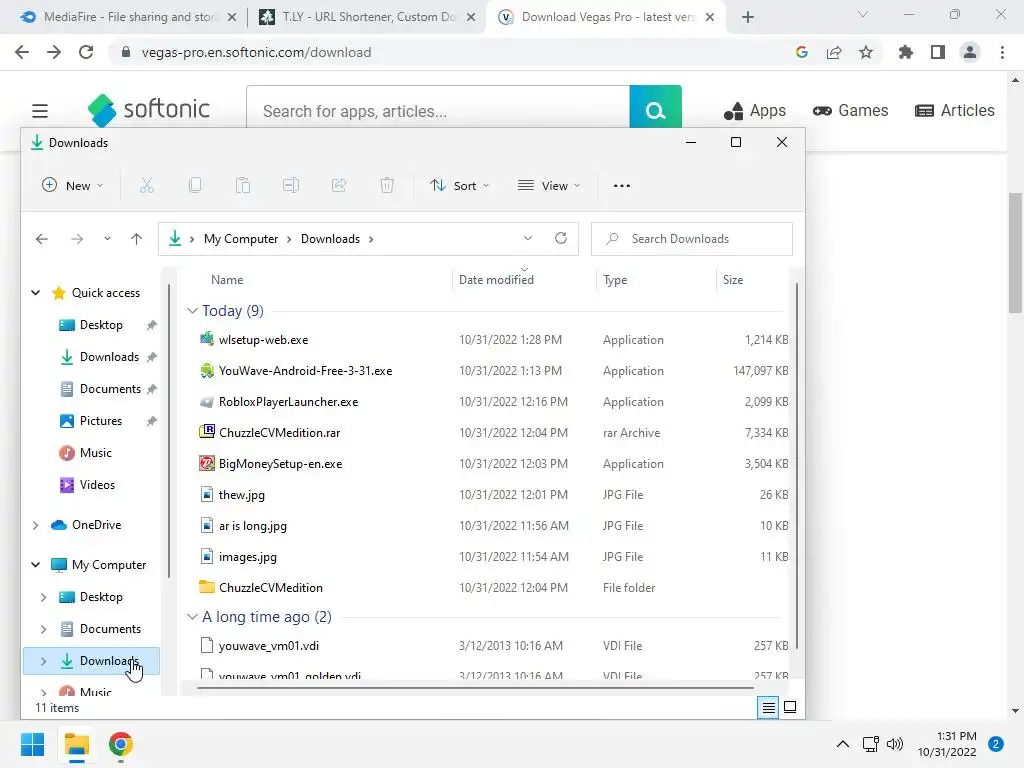Click Articles in Softonic navigation
Viewport: 1024px width, 768px height.
pos(955,110)
